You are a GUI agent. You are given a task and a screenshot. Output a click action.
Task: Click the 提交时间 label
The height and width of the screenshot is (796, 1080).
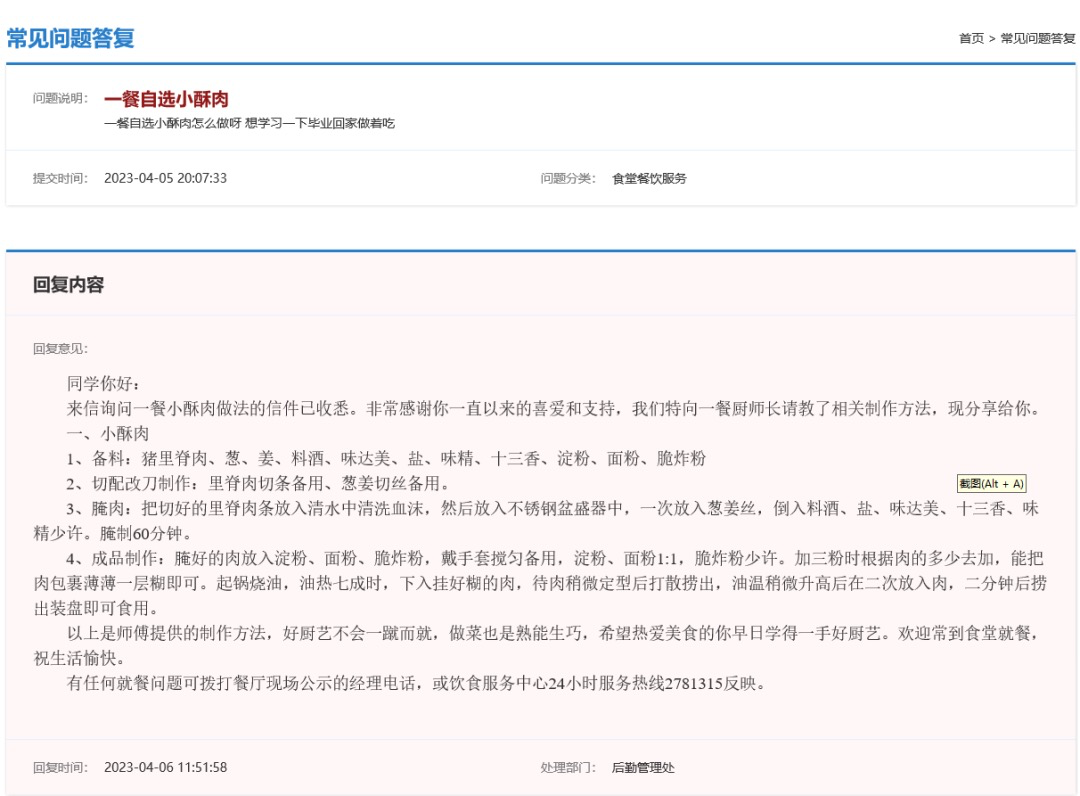[60, 178]
